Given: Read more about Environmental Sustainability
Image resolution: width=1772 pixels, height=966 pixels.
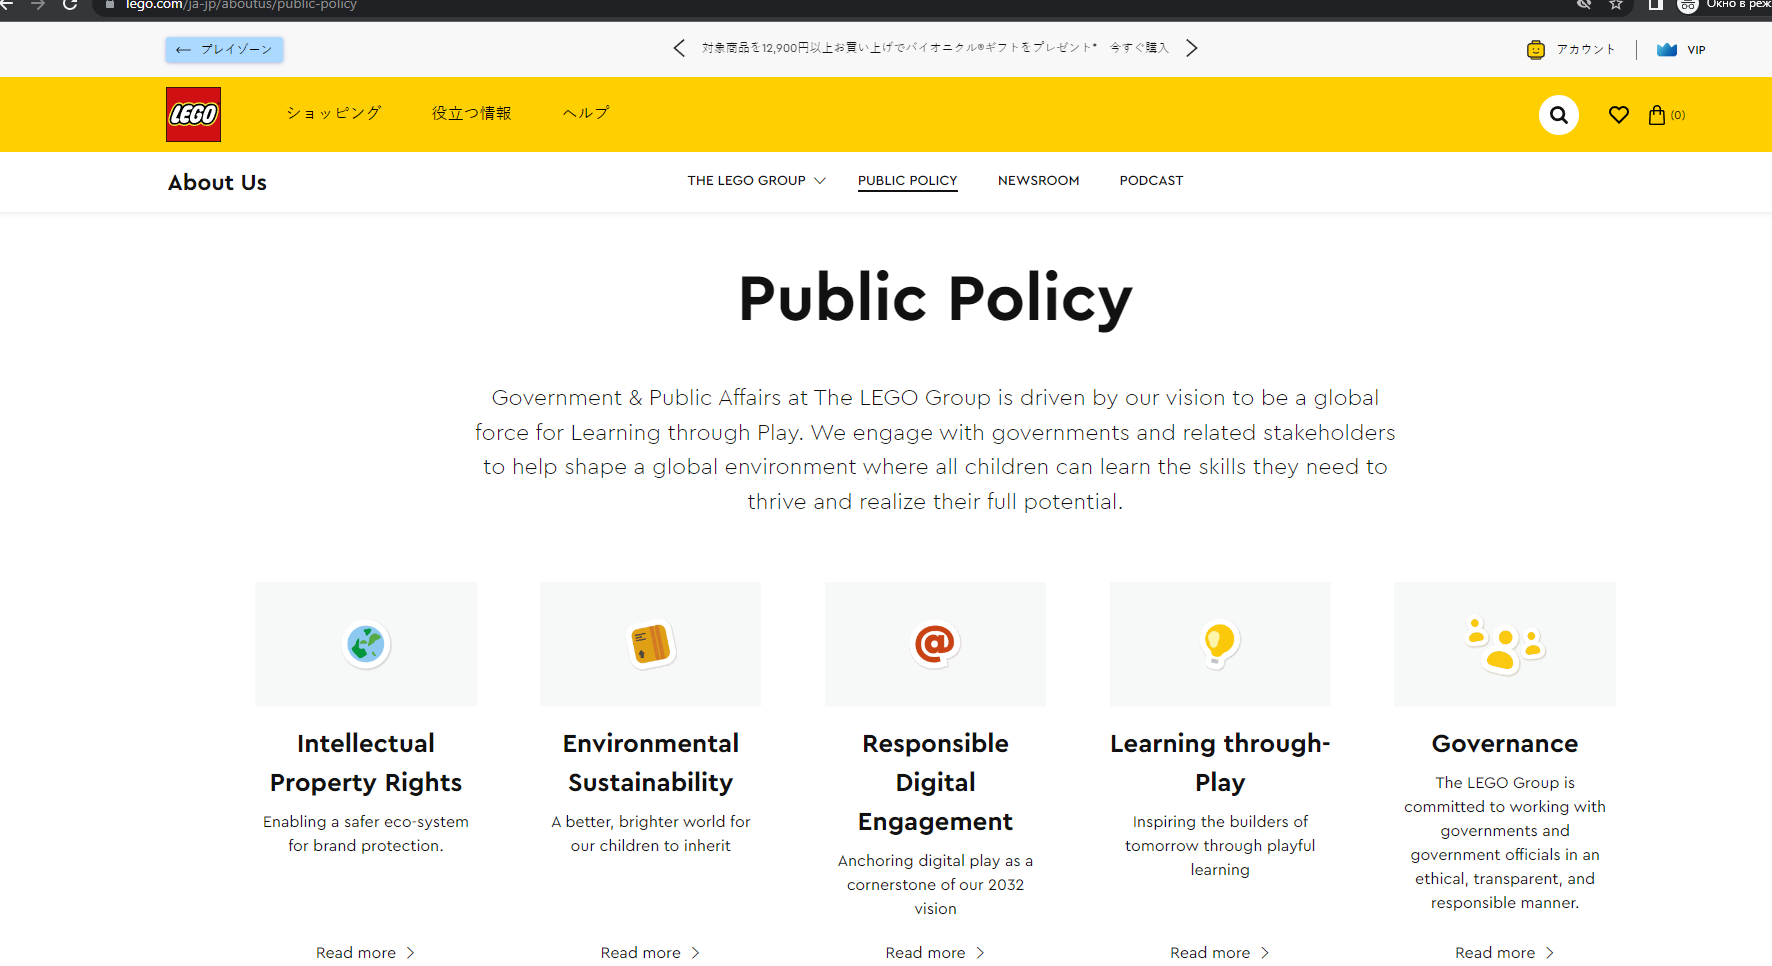Looking at the screenshot, I should [650, 953].
